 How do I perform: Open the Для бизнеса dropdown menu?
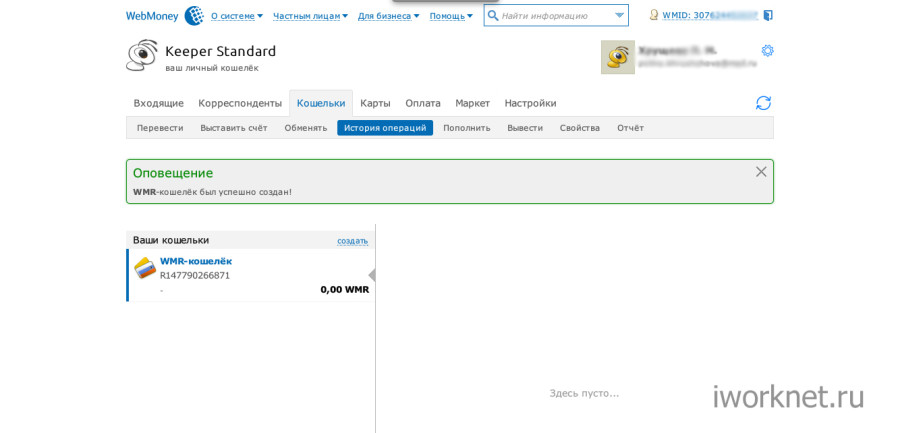click(388, 16)
